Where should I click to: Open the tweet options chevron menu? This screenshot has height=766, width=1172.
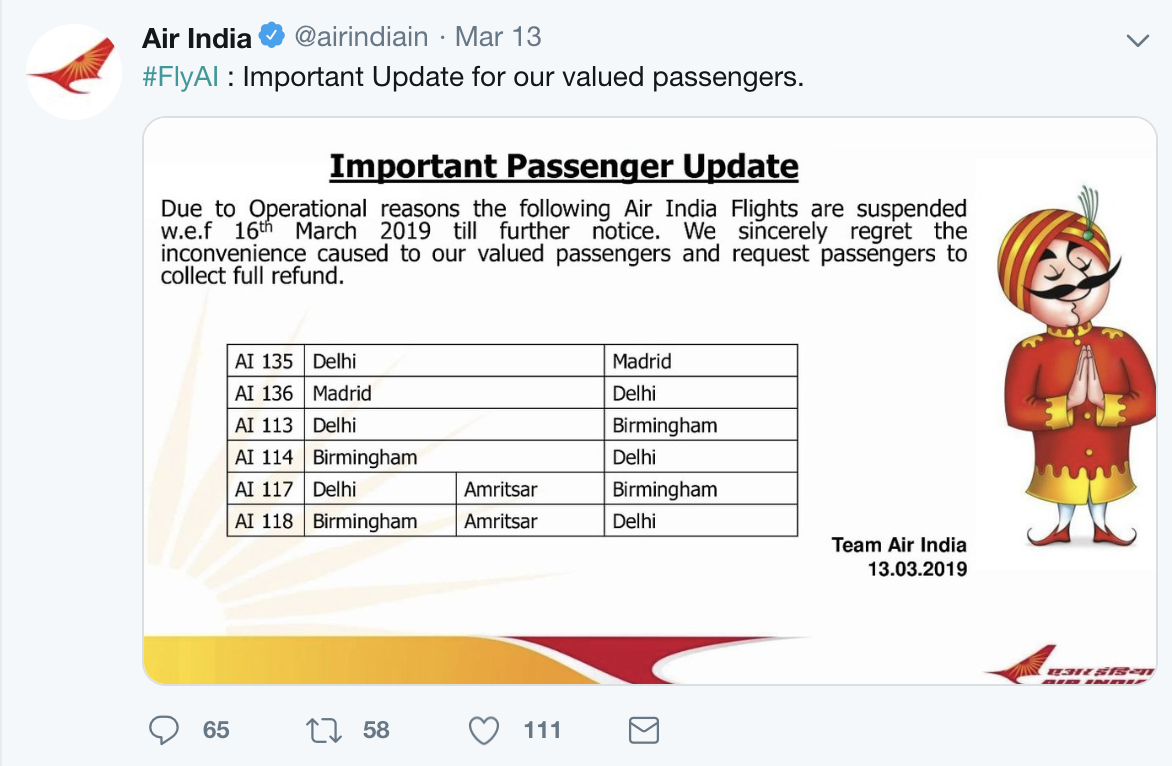[1138, 40]
